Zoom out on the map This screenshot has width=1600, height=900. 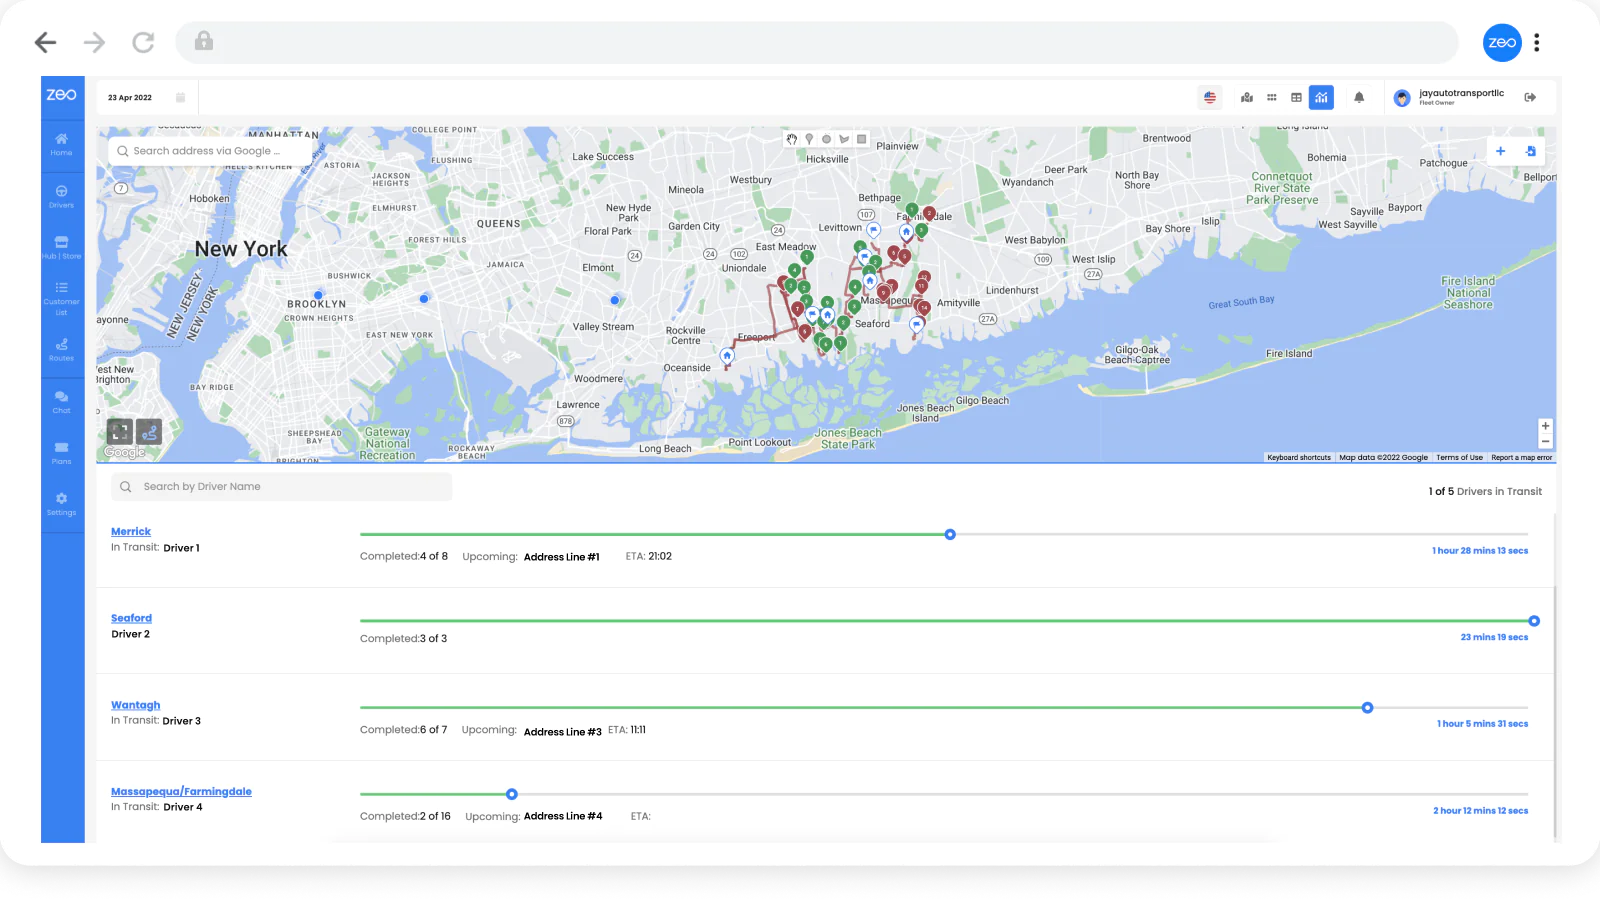(1546, 441)
